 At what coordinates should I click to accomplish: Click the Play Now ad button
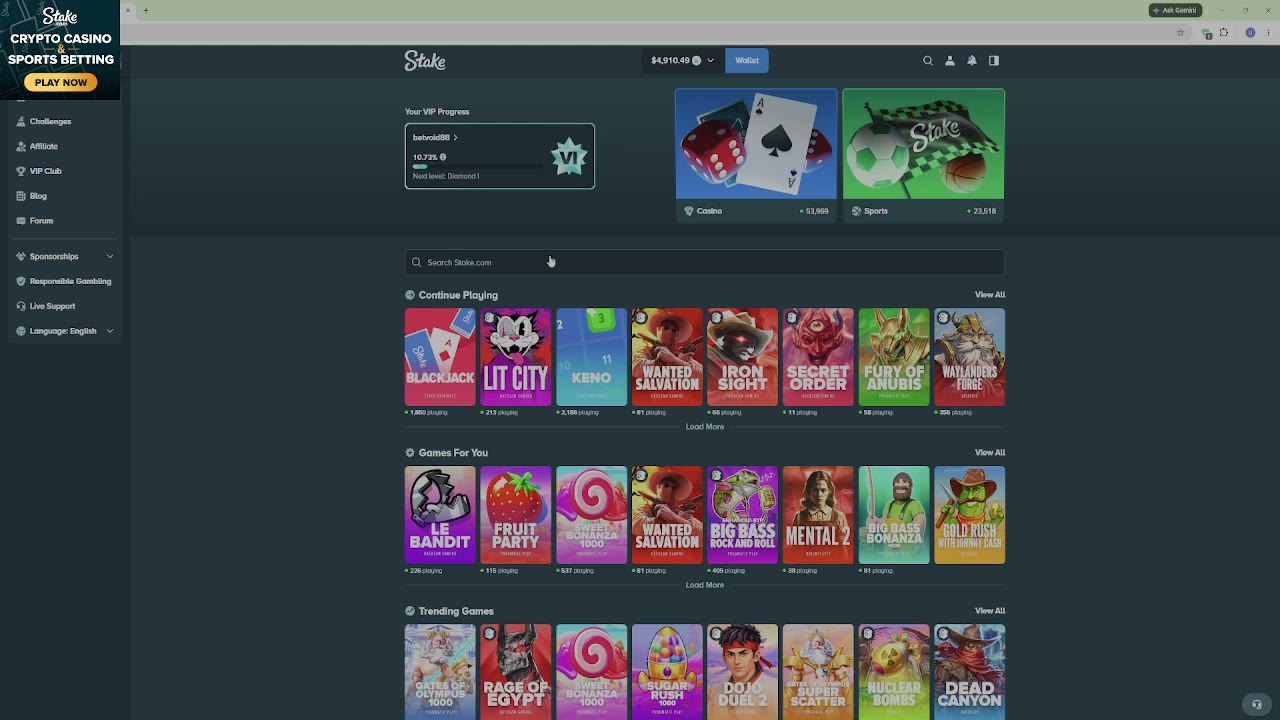[60, 82]
